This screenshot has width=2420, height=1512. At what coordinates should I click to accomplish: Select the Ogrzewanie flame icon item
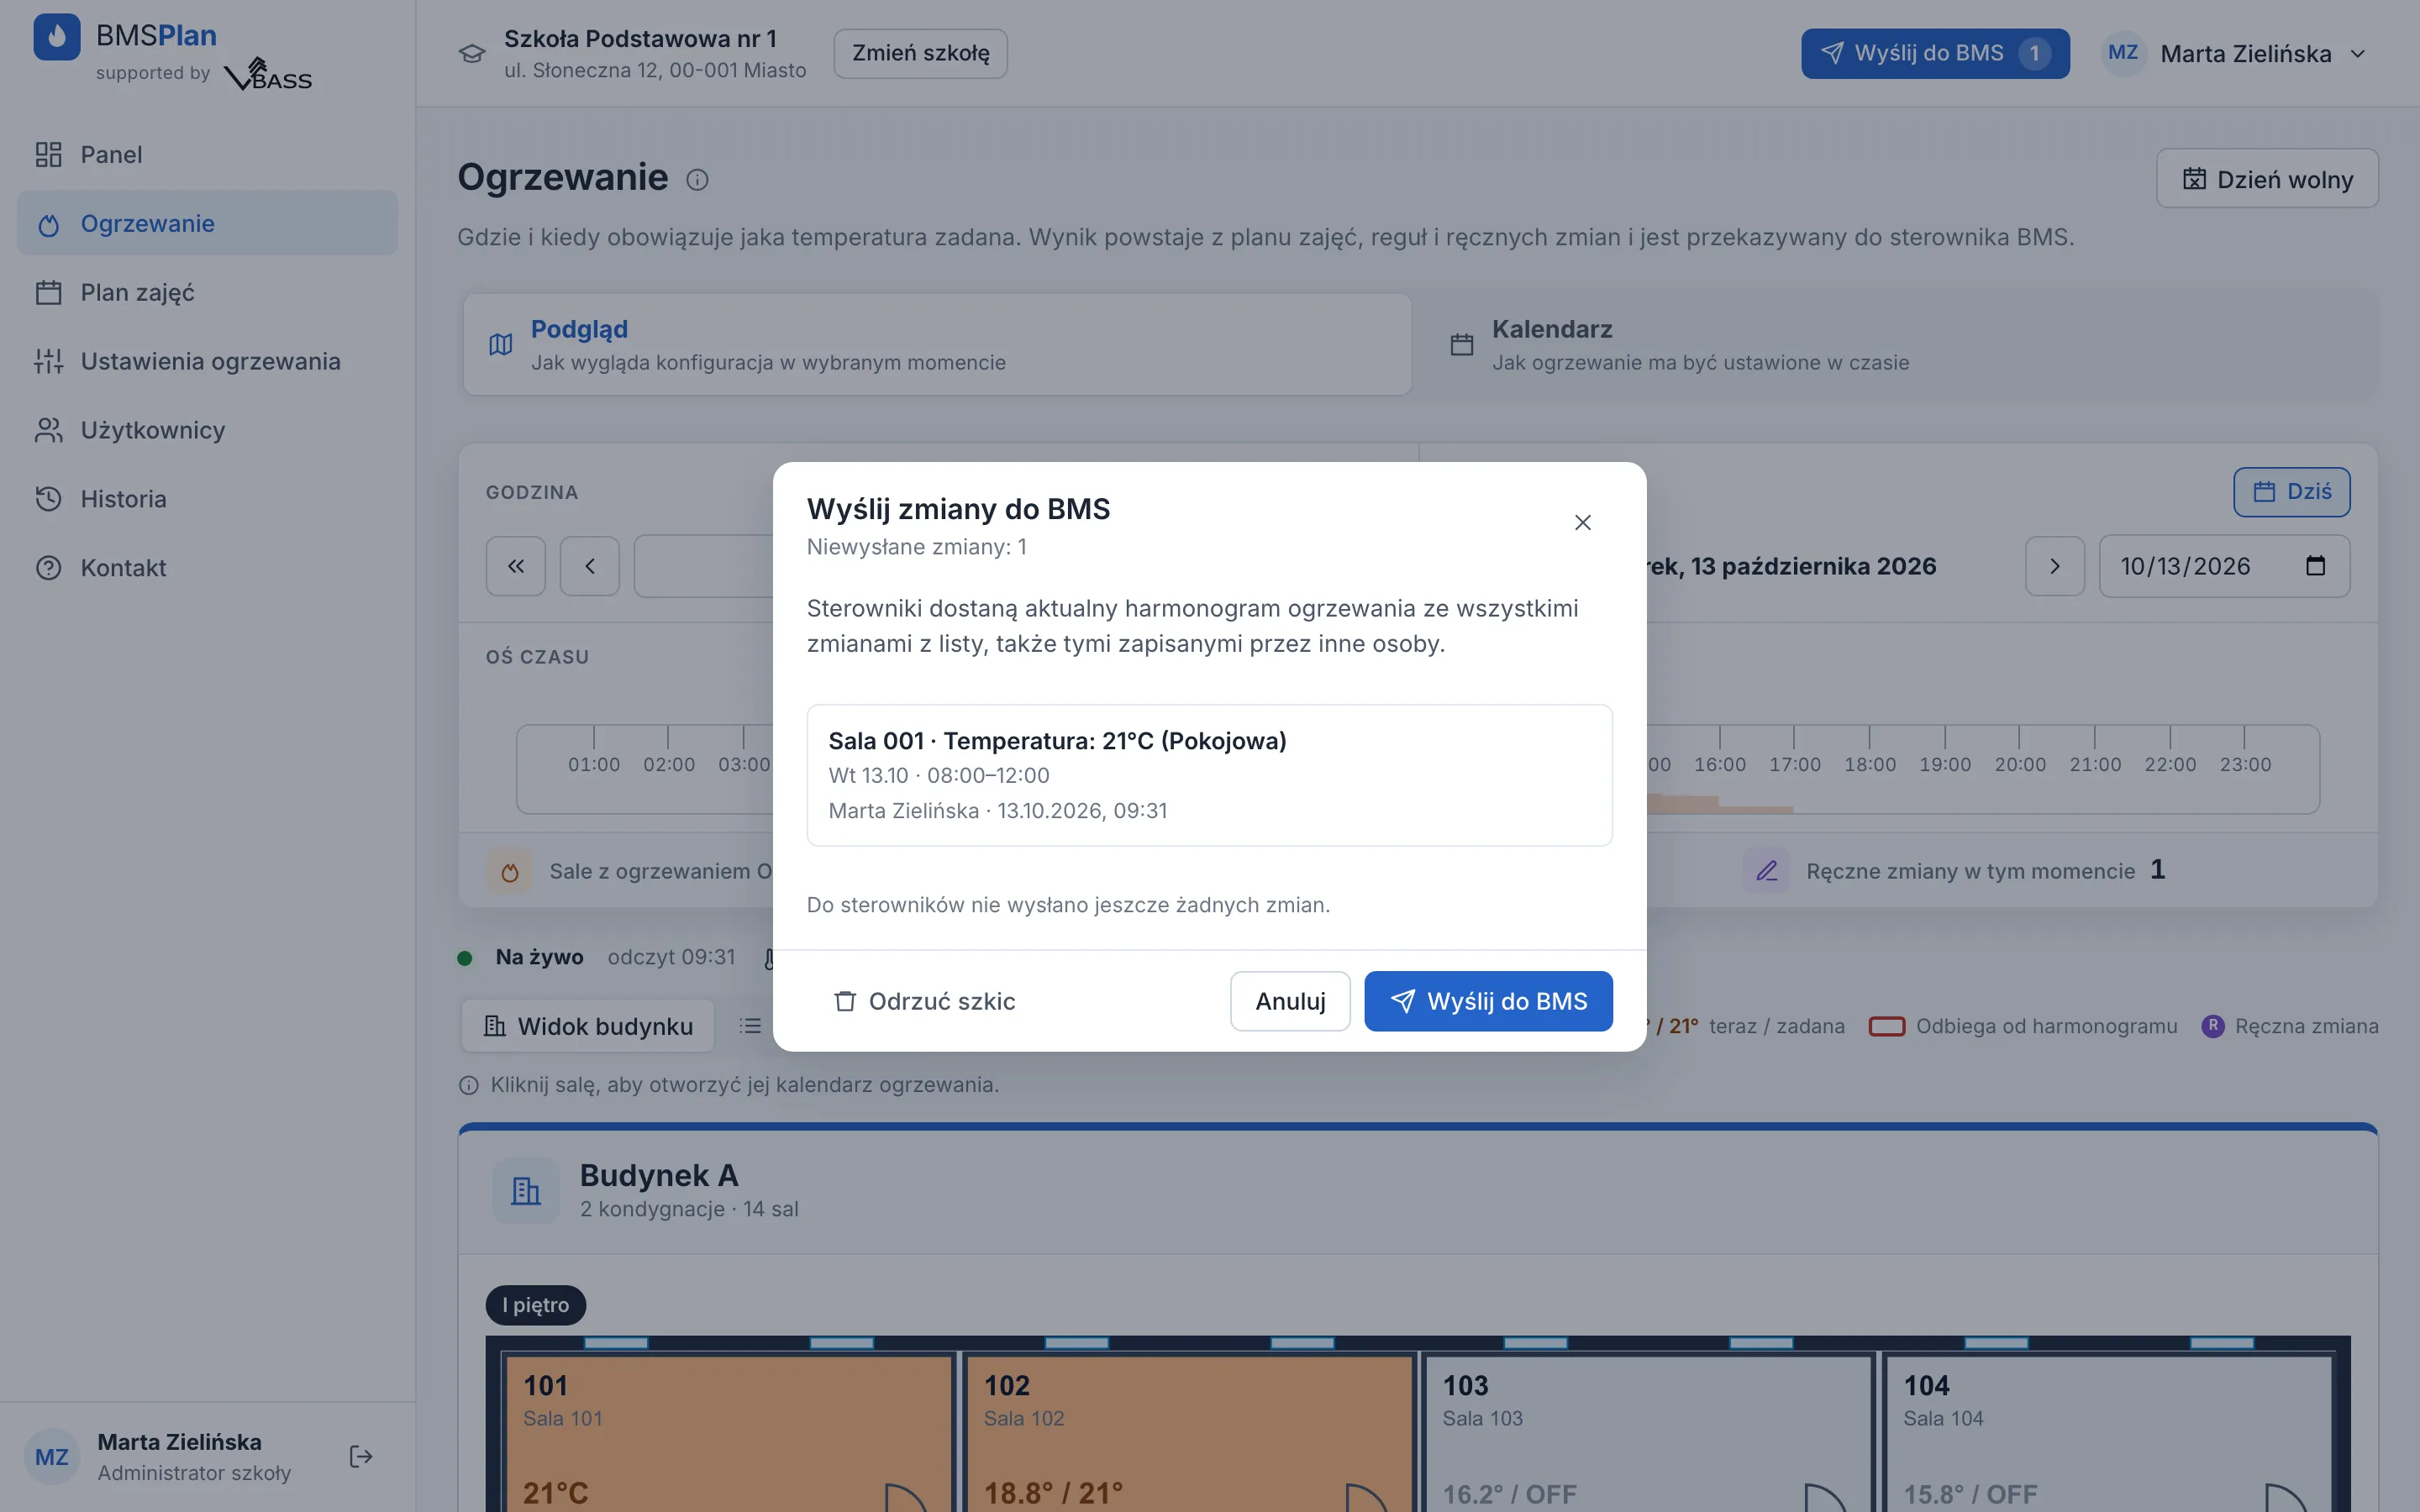tap(48, 224)
